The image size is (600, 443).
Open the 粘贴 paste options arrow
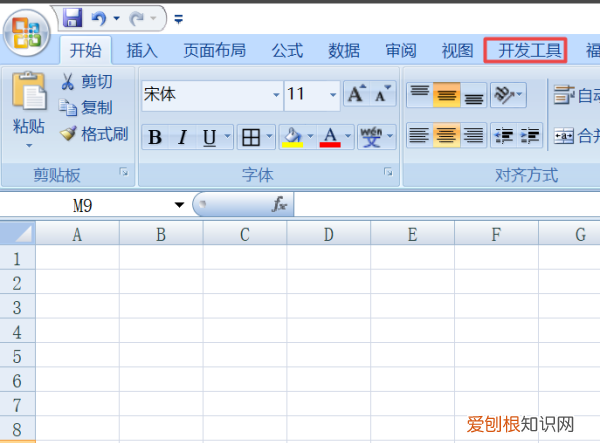pos(29,145)
